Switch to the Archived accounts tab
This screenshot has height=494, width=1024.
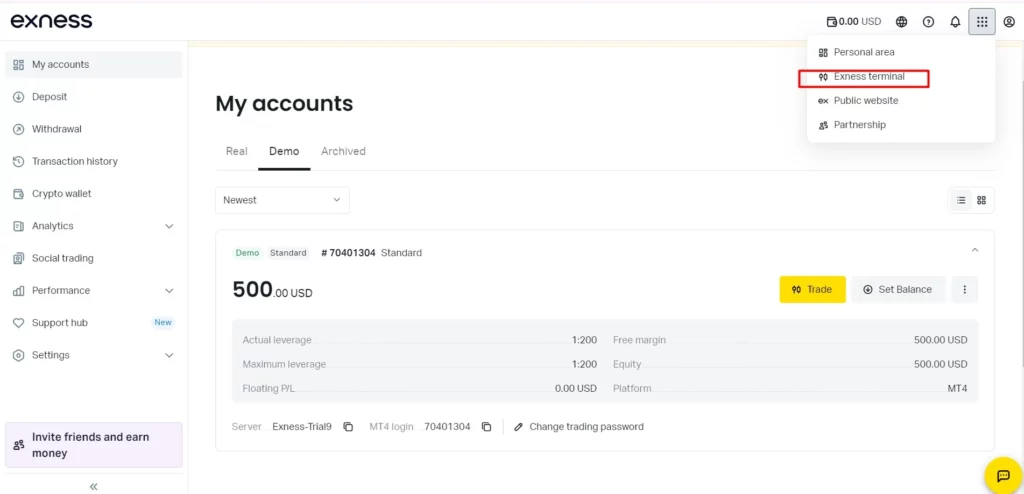pos(343,151)
